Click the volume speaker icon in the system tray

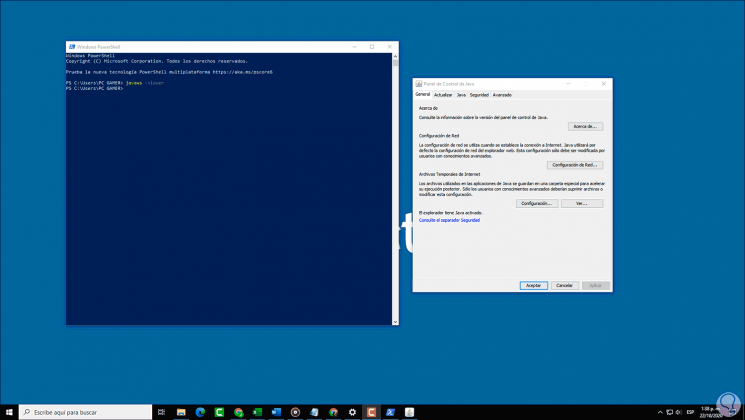point(679,412)
